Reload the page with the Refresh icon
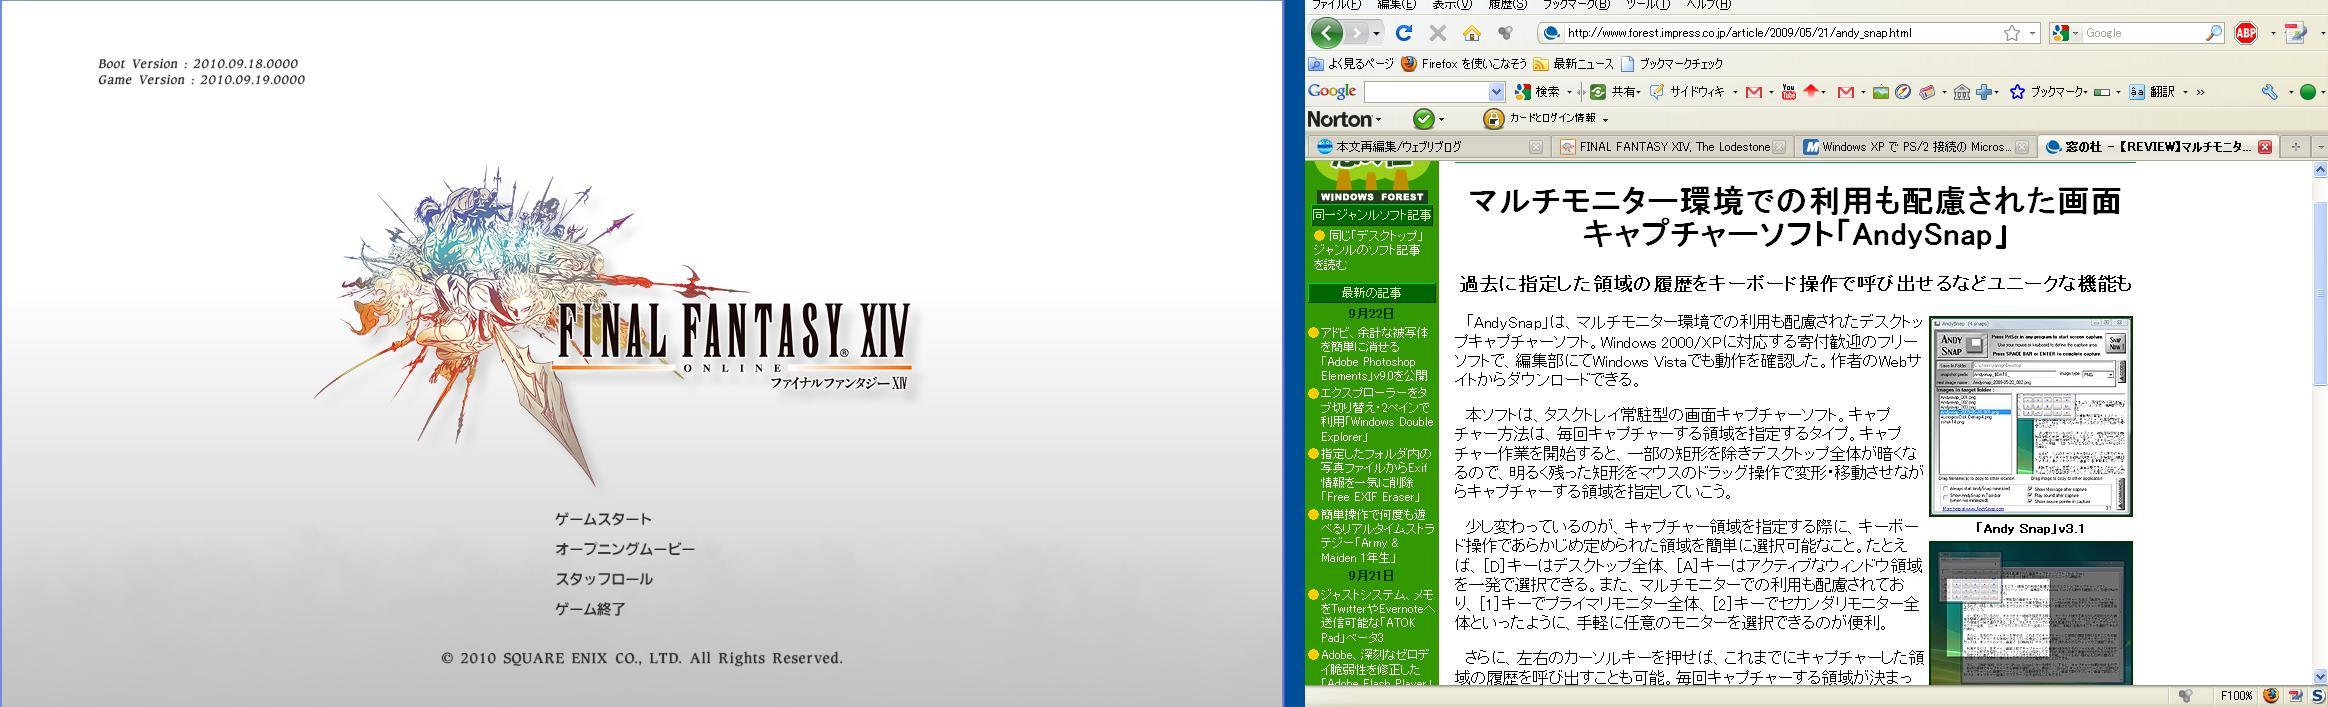The width and height of the screenshot is (2328, 707). pyautogui.click(x=1404, y=33)
